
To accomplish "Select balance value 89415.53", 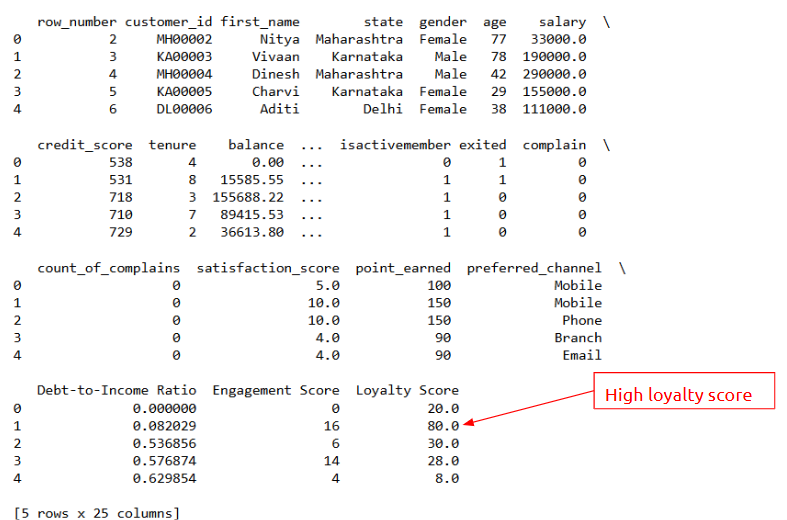I will pos(252,215).
